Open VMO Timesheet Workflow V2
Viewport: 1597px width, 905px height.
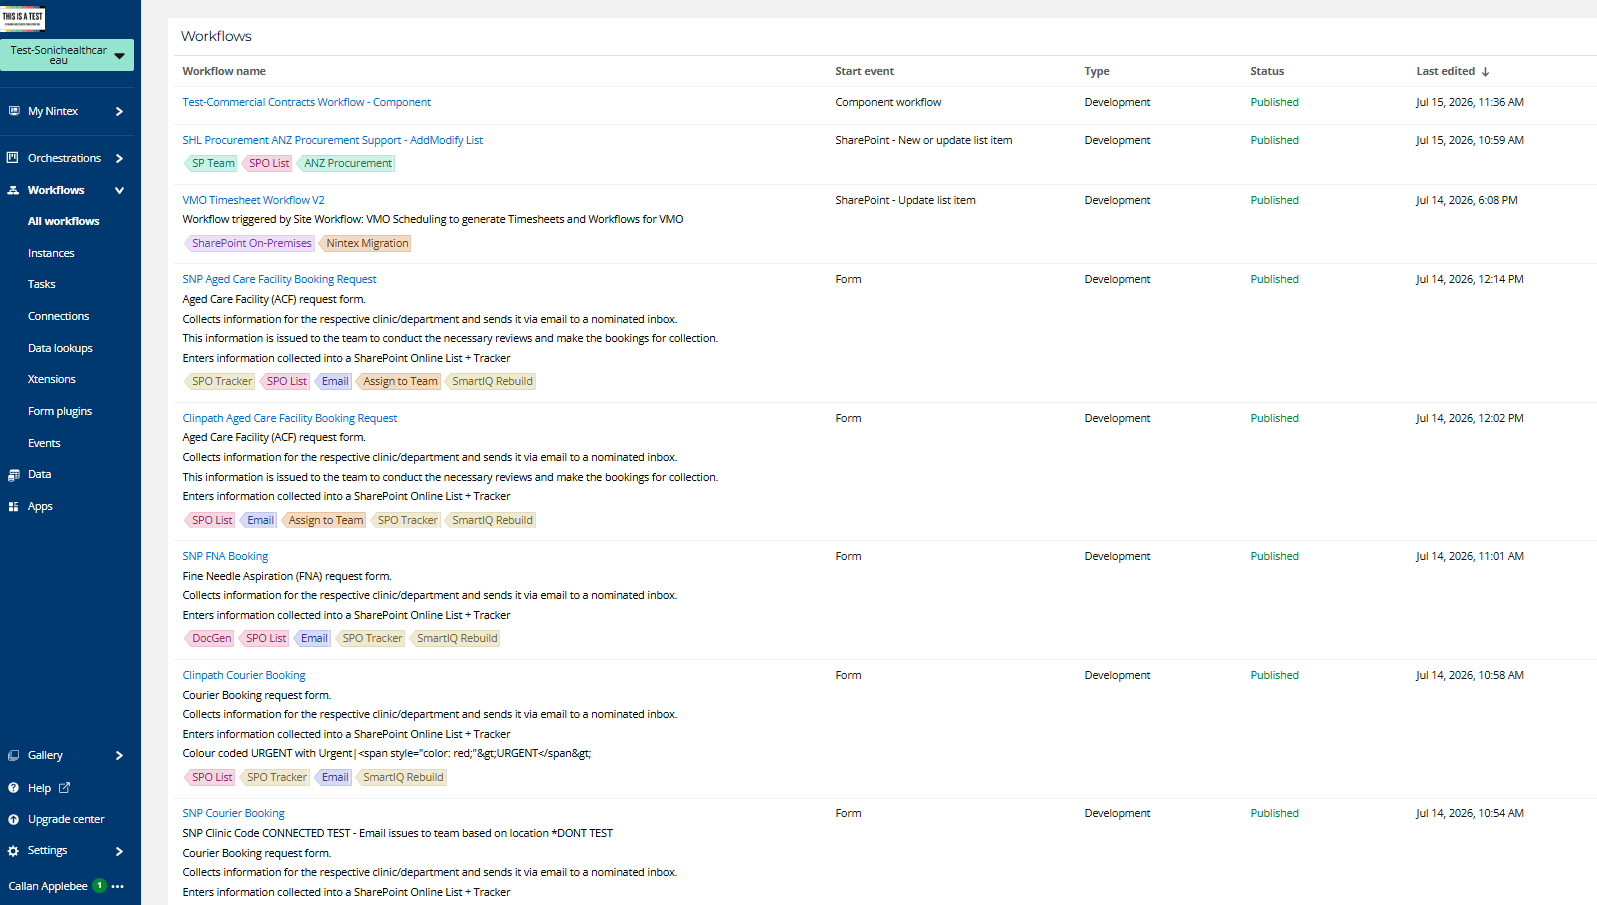coord(254,201)
